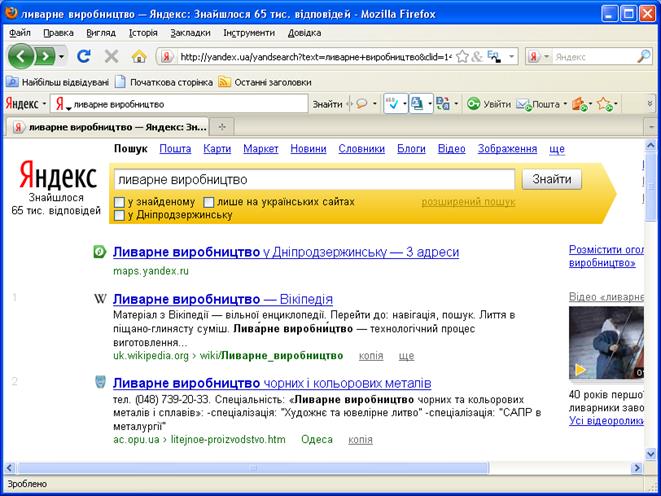Open the Карти service link
Screen dimensions: 661x496
[217, 149]
